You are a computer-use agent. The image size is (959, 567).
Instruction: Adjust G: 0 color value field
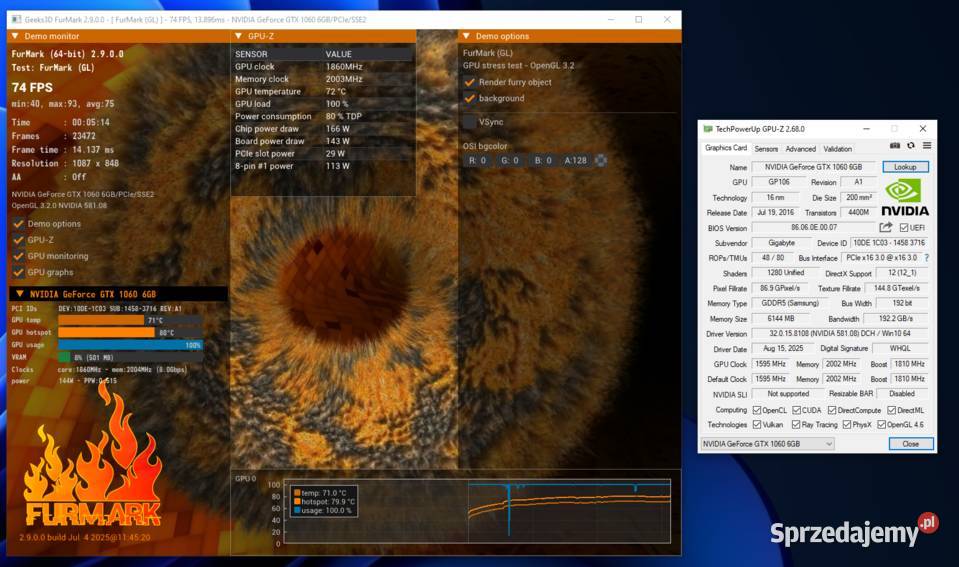pos(510,160)
